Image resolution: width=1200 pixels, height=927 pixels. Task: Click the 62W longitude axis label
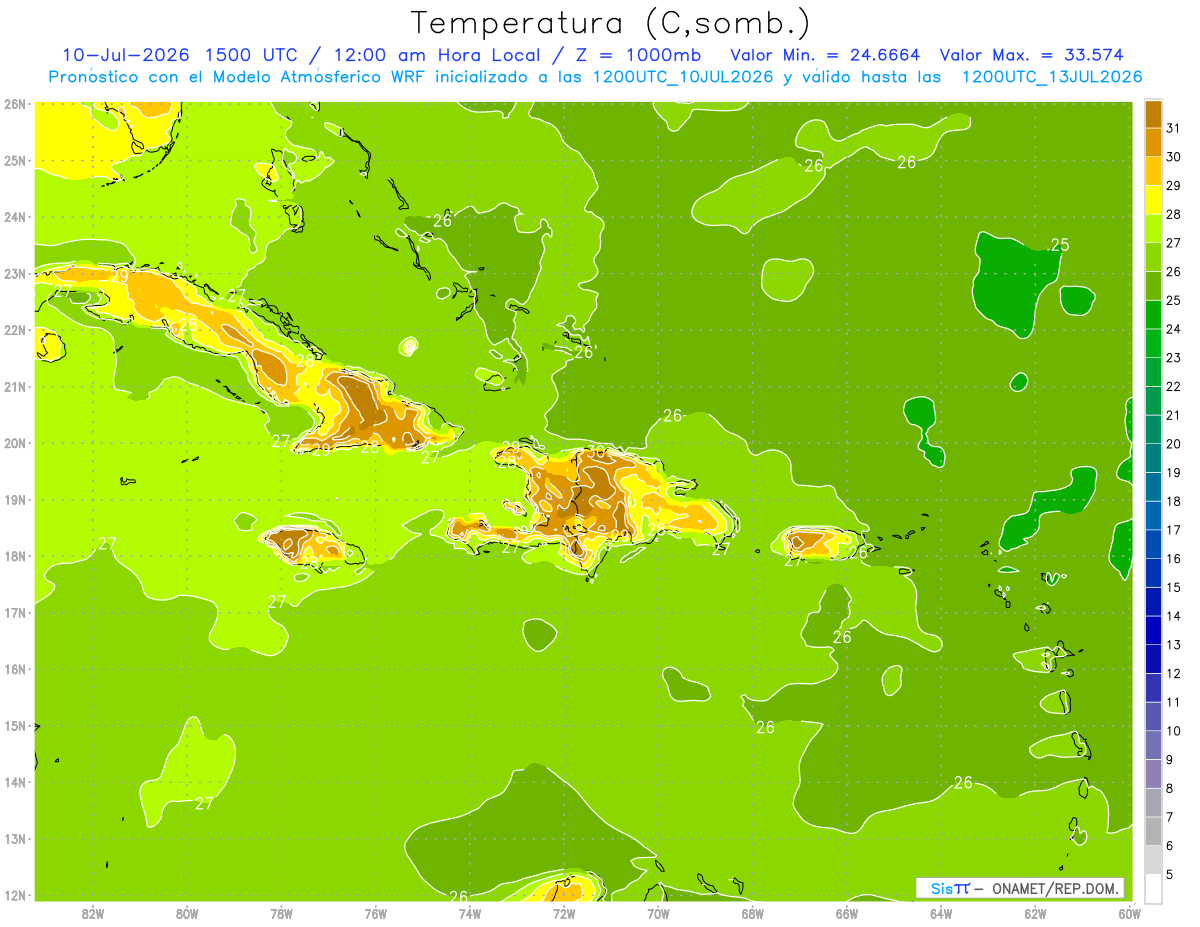click(1035, 913)
